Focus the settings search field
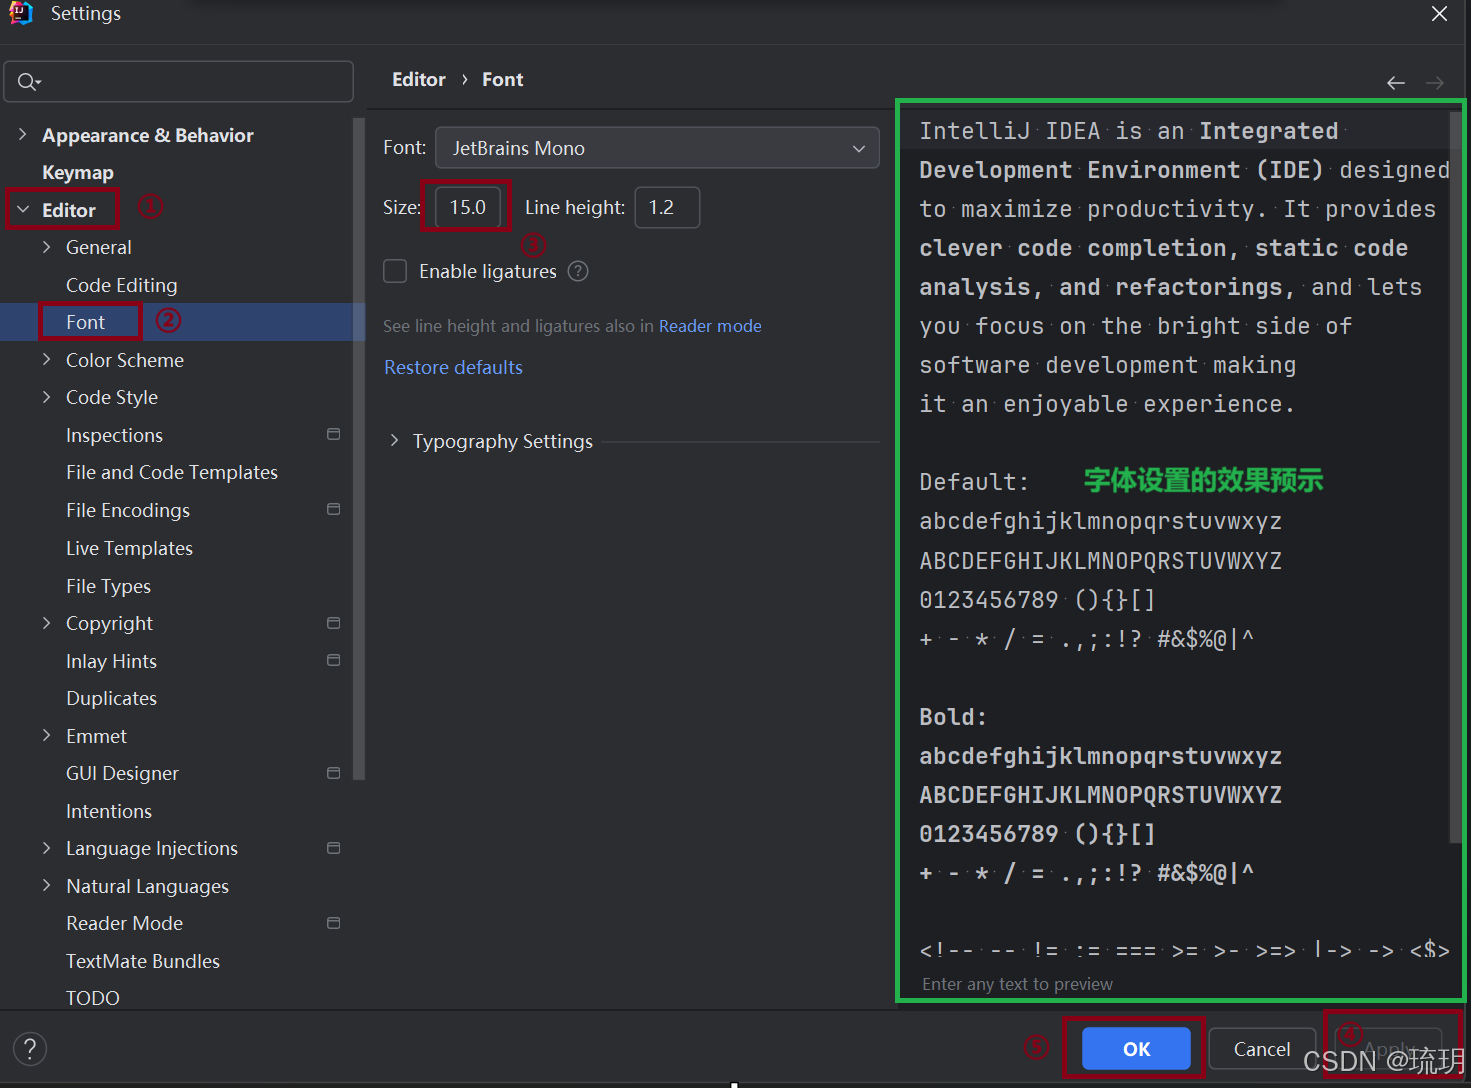This screenshot has width=1471, height=1088. [x=179, y=81]
